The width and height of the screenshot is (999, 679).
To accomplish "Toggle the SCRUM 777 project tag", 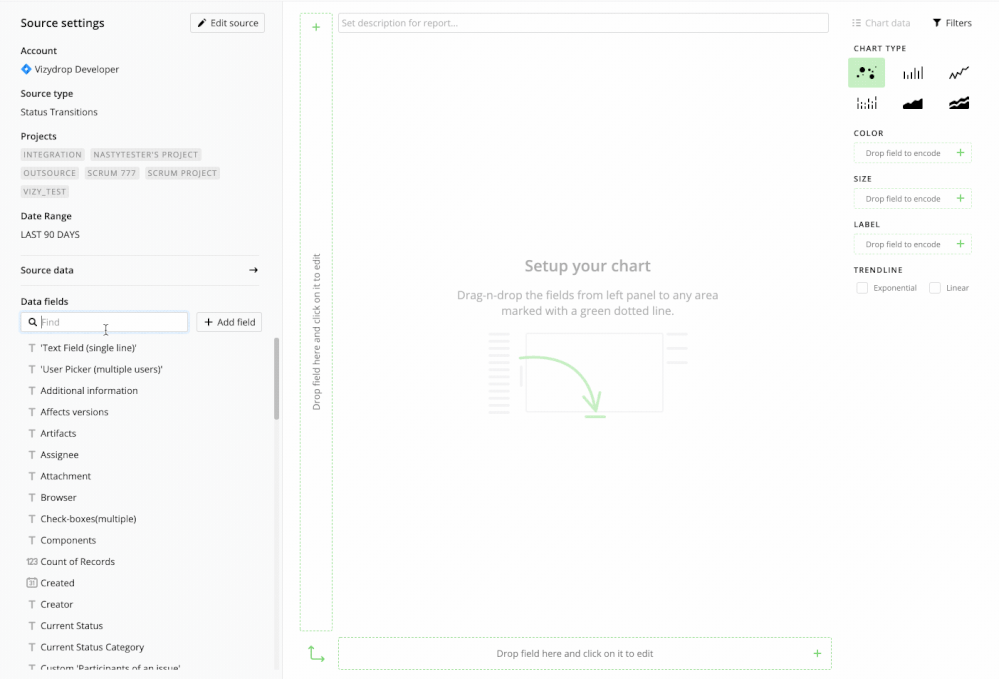I will (x=111, y=172).
